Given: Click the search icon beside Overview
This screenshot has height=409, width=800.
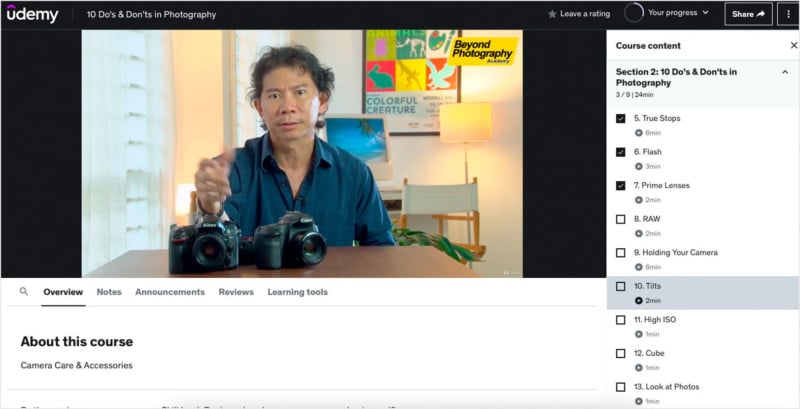Looking at the screenshot, I should click(x=24, y=292).
